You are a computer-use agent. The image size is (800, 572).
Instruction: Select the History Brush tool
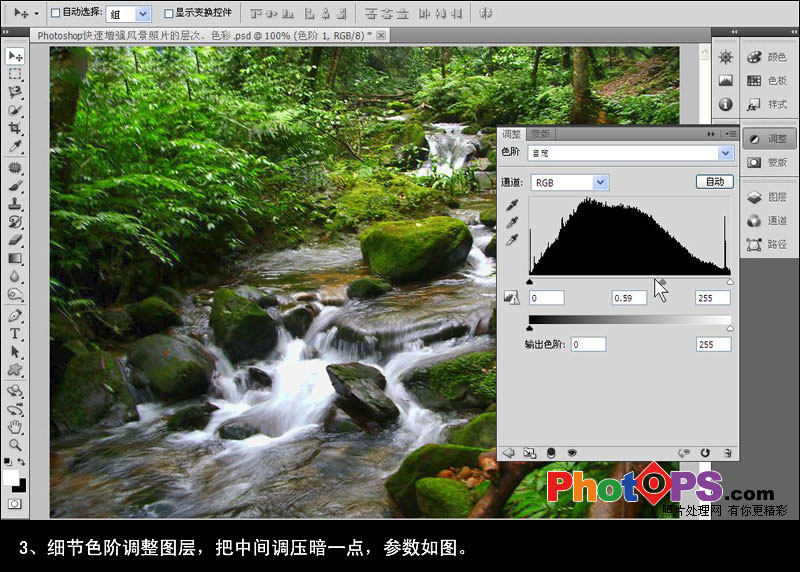click(15, 222)
